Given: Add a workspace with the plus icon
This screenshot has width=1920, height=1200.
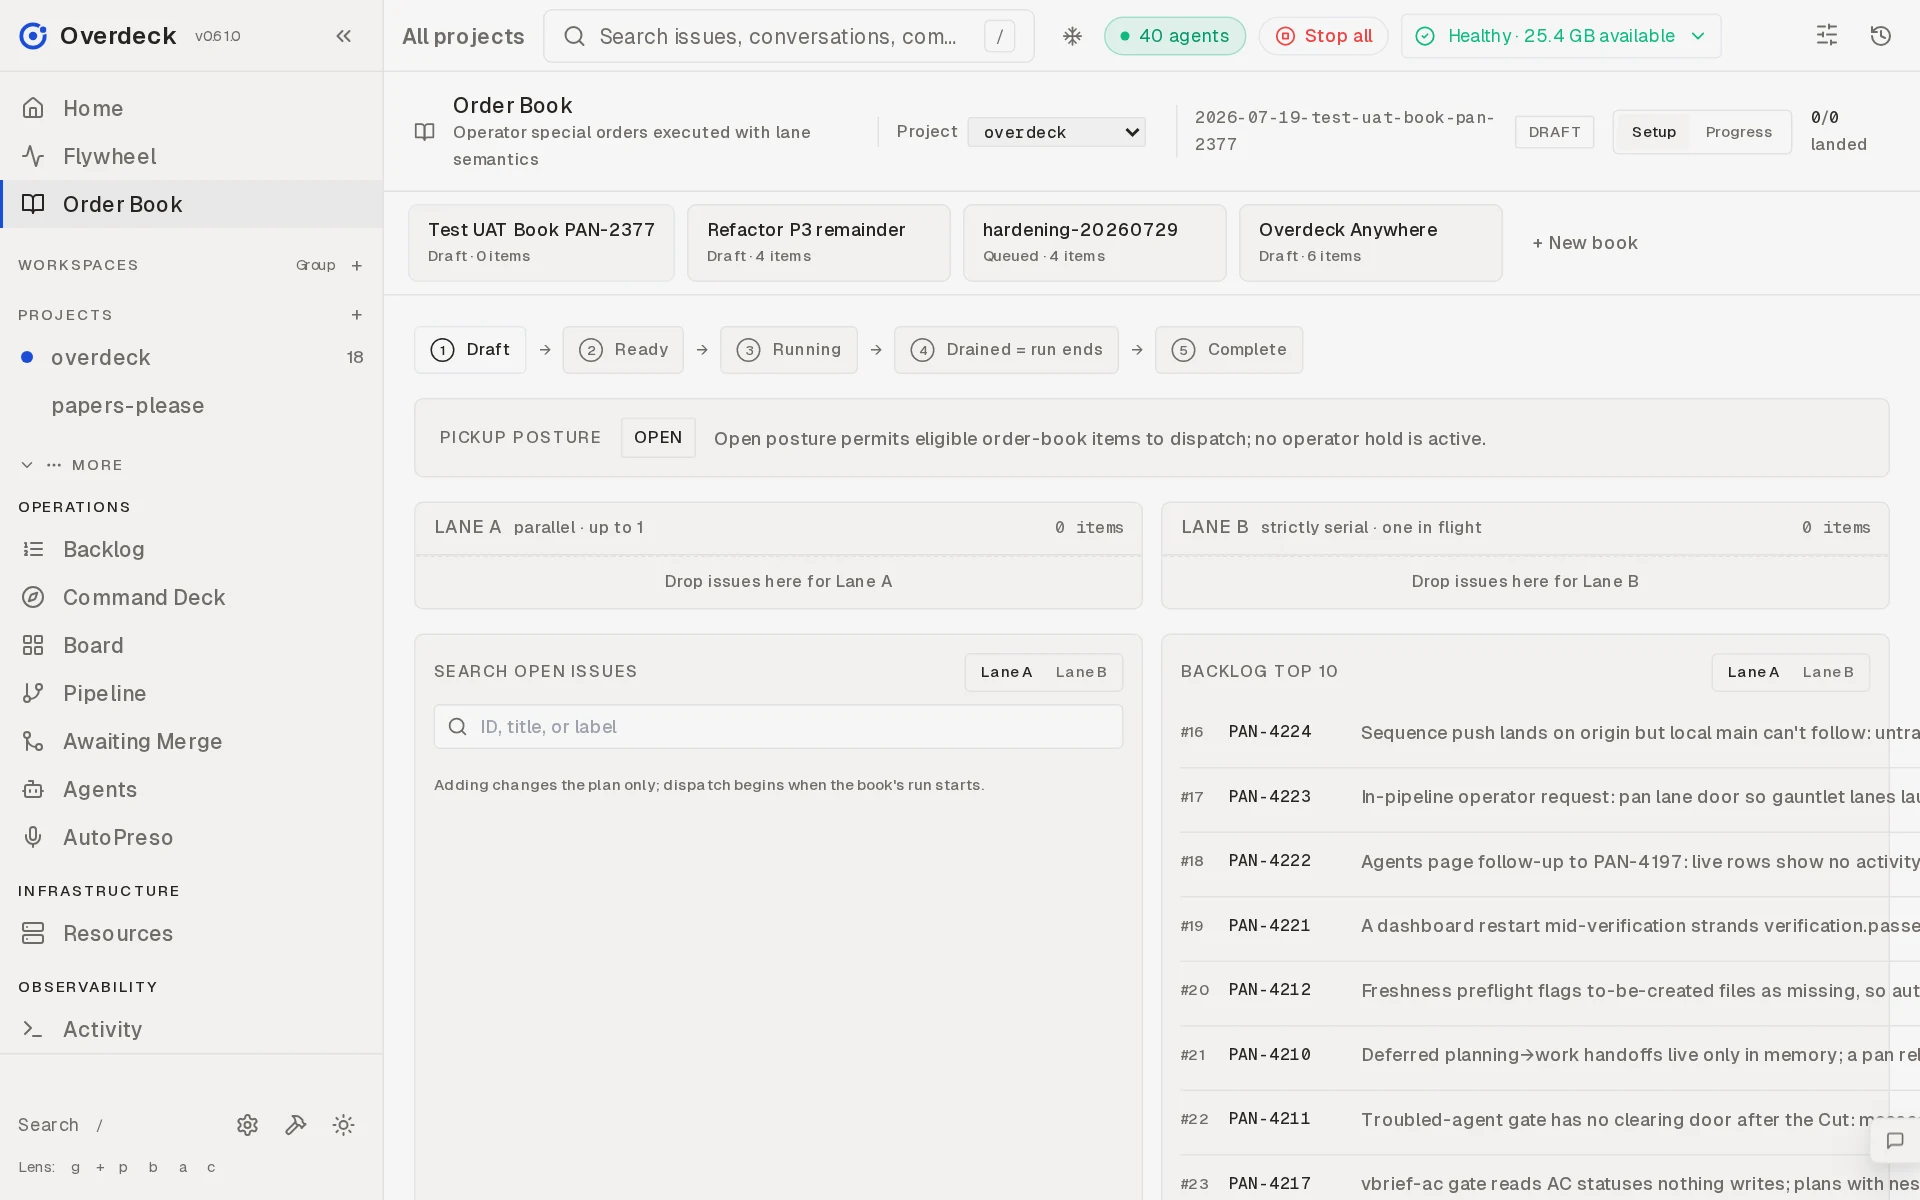Looking at the screenshot, I should coord(357,265).
